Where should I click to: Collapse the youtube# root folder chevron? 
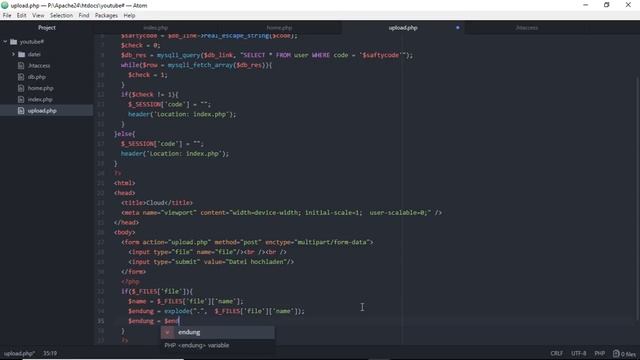(5, 42)
